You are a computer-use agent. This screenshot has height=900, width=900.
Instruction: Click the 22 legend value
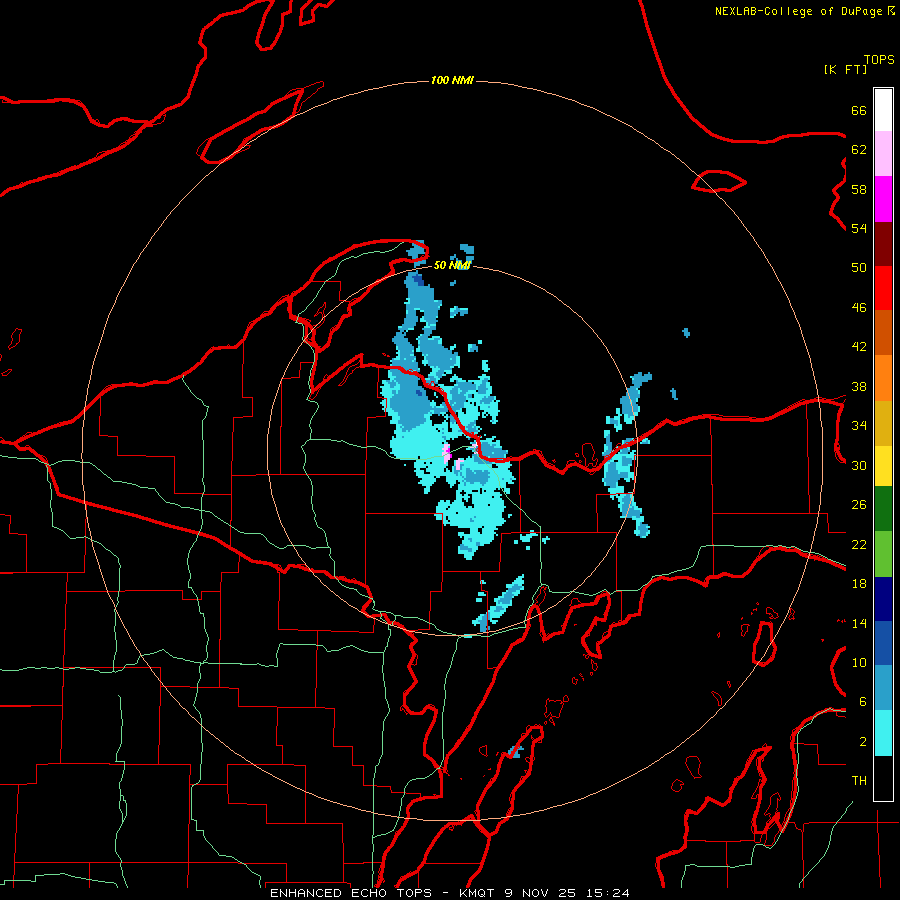click(859, 544)
